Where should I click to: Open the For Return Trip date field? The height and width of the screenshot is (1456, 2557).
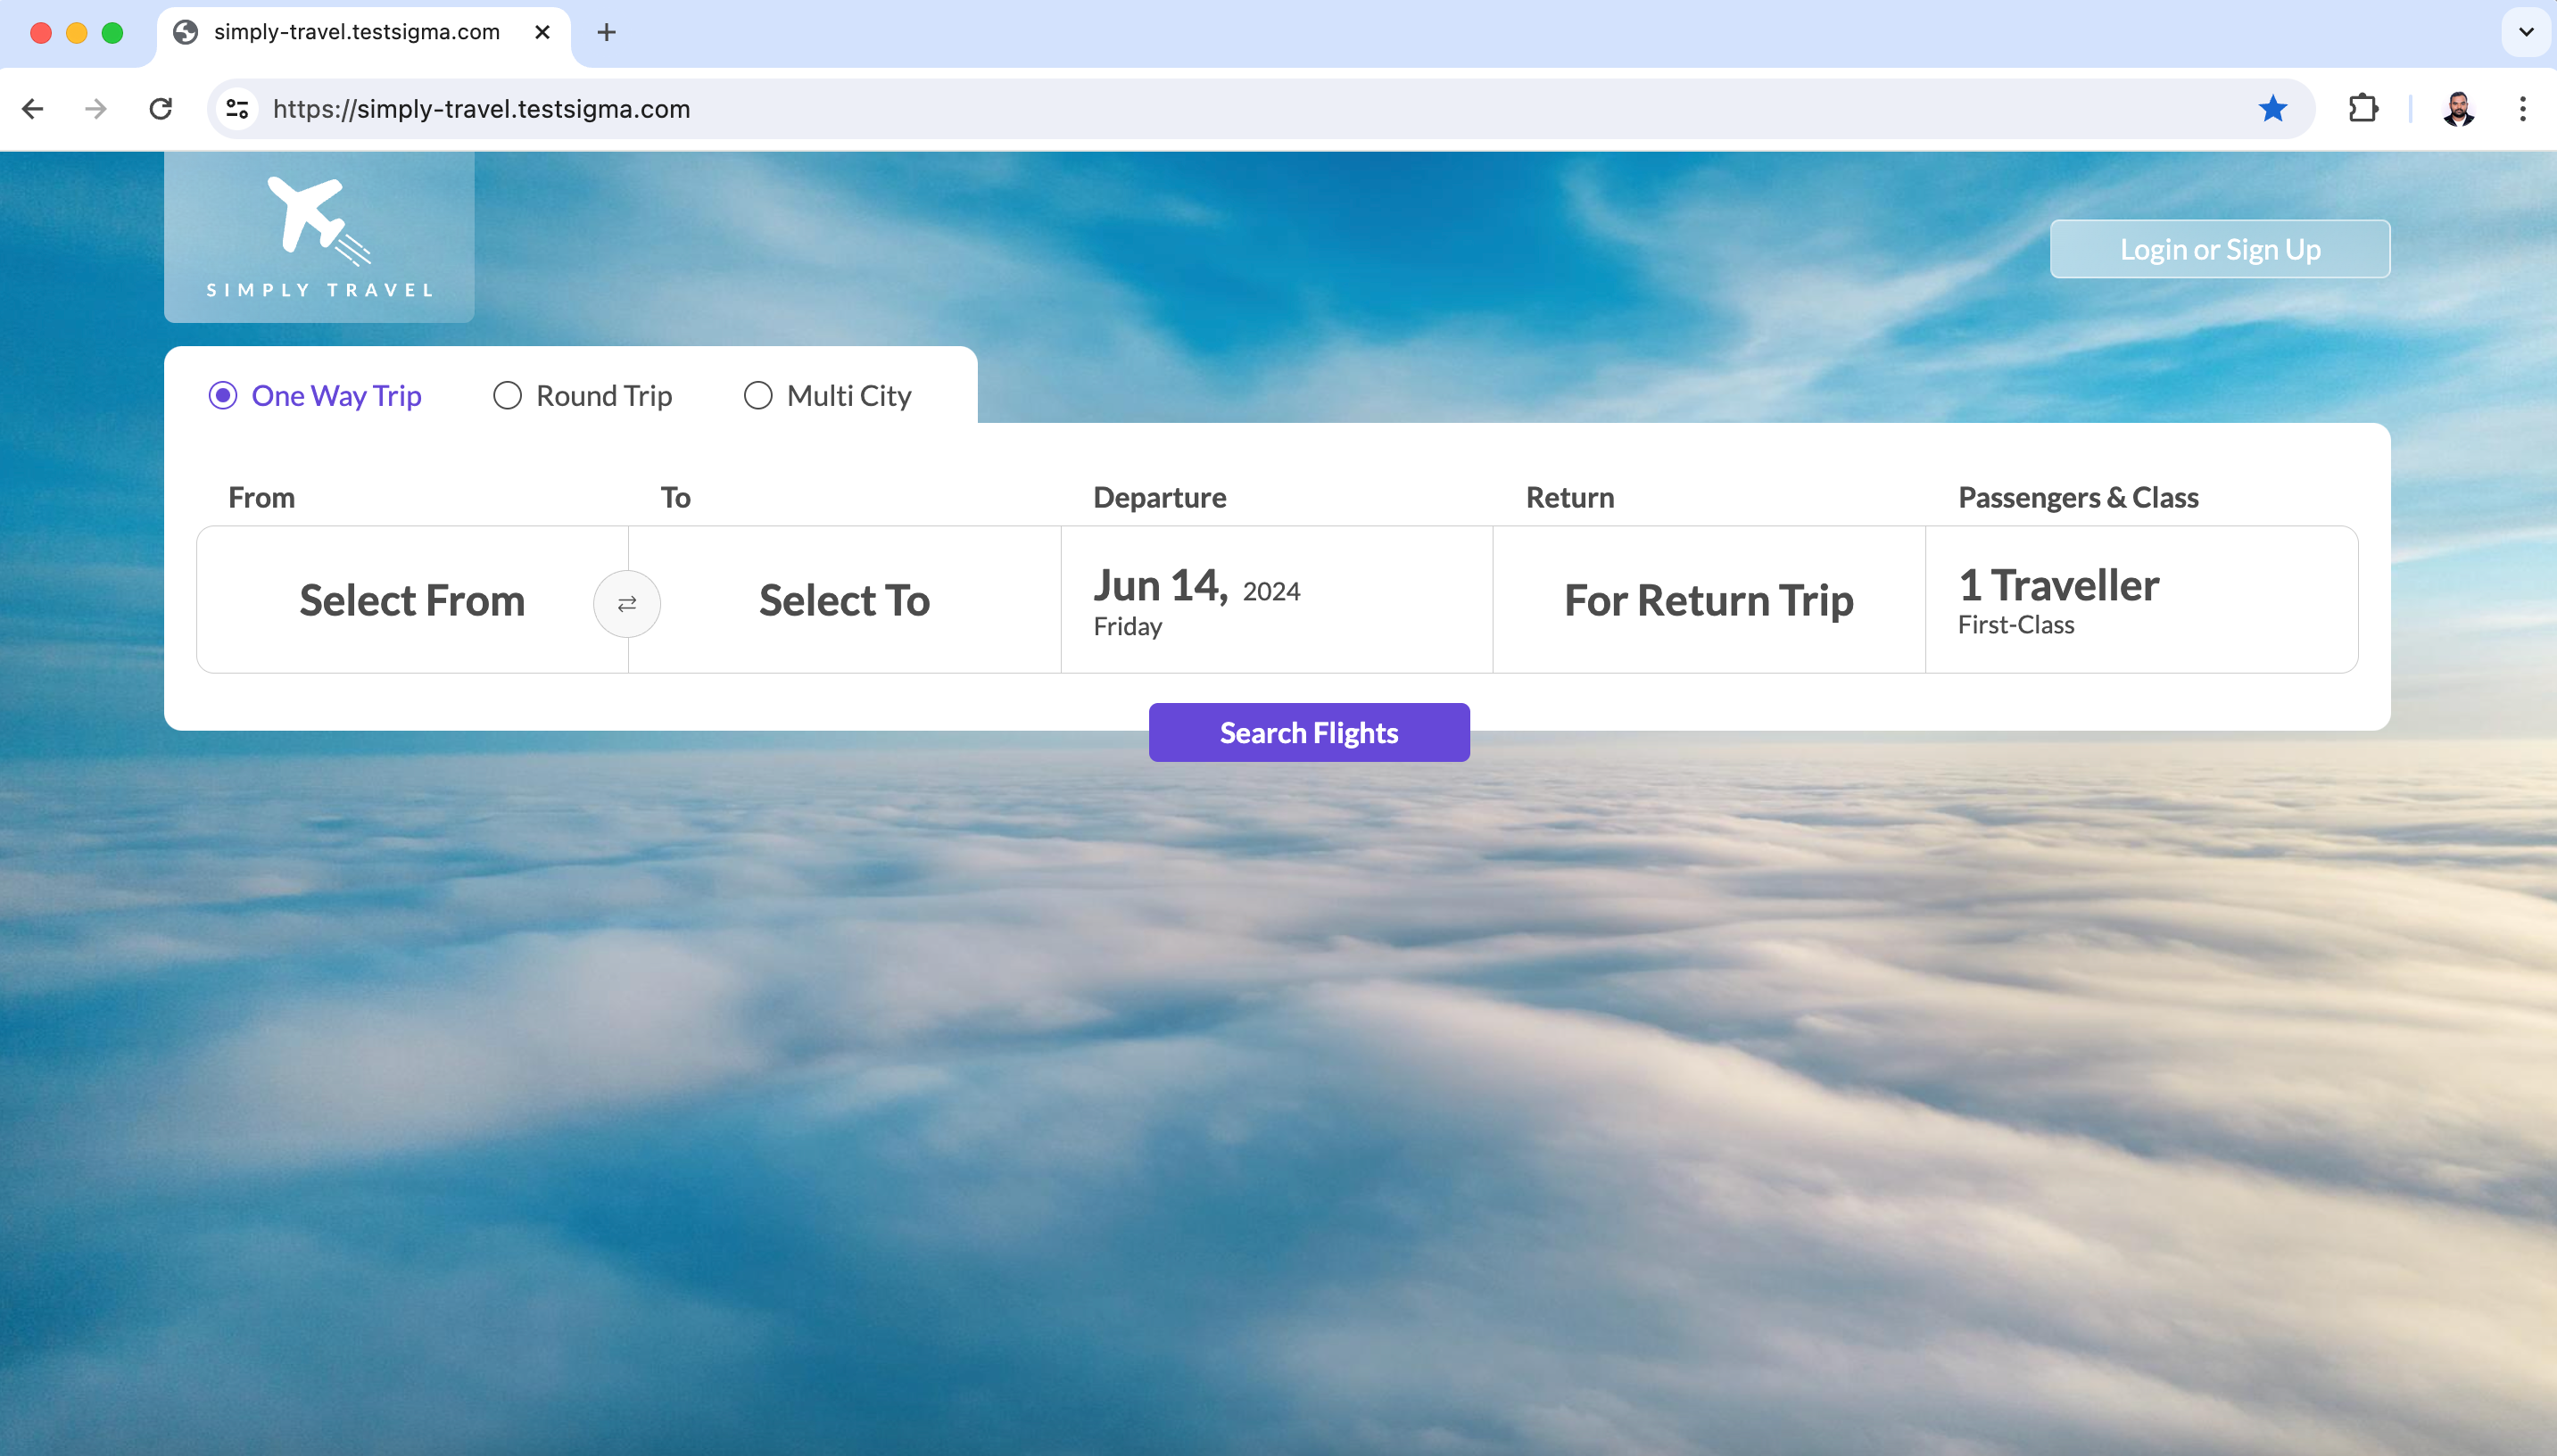pos(1709,600)
